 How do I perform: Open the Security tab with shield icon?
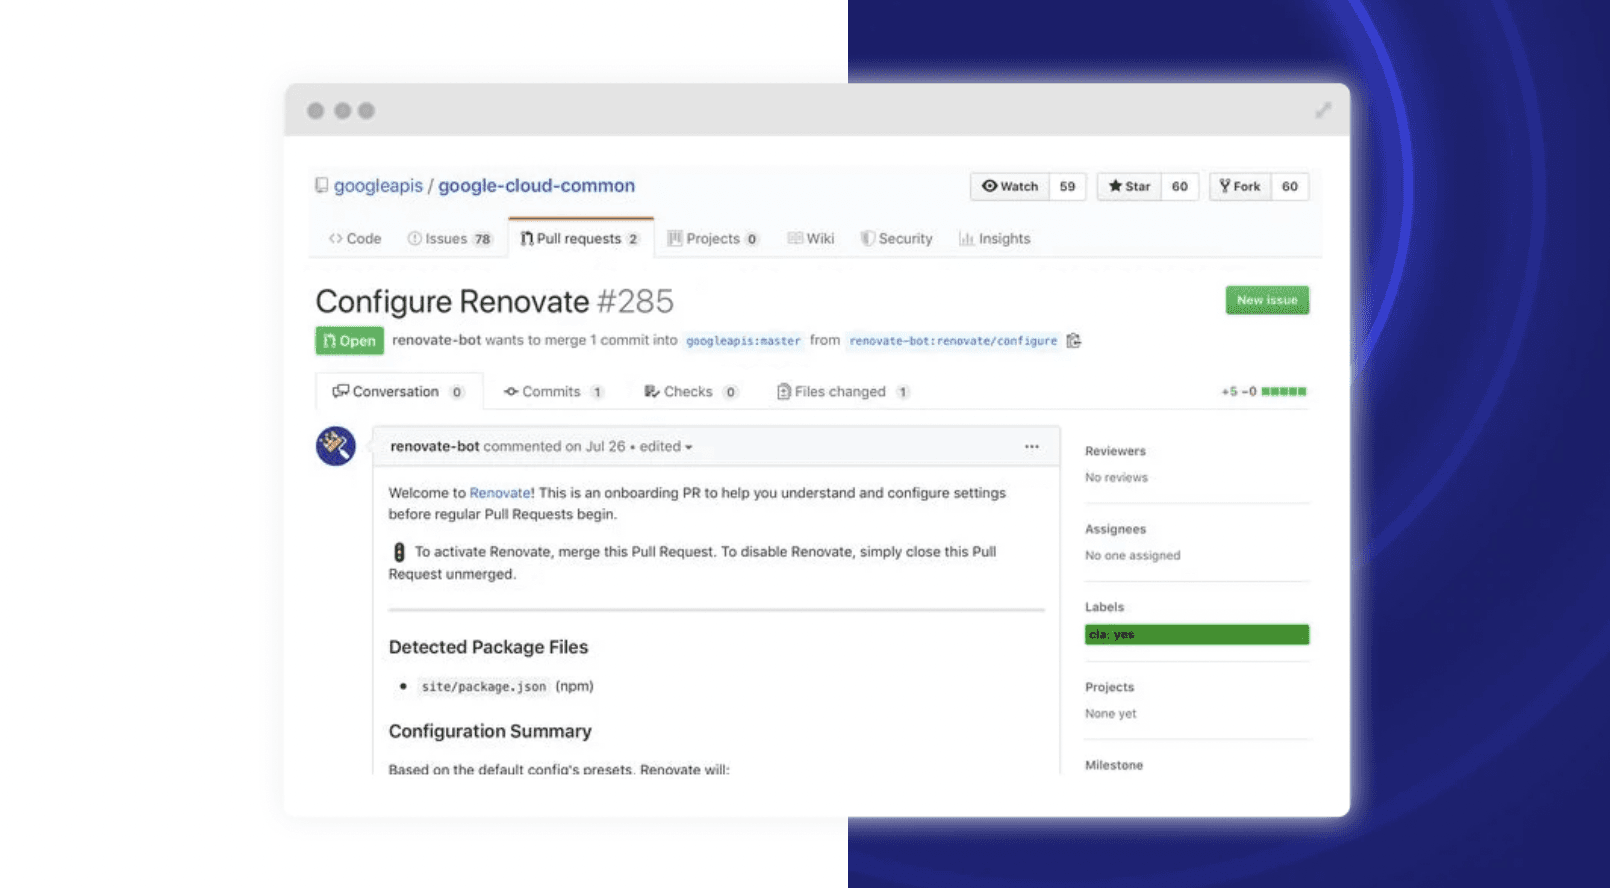pos(896,239)
